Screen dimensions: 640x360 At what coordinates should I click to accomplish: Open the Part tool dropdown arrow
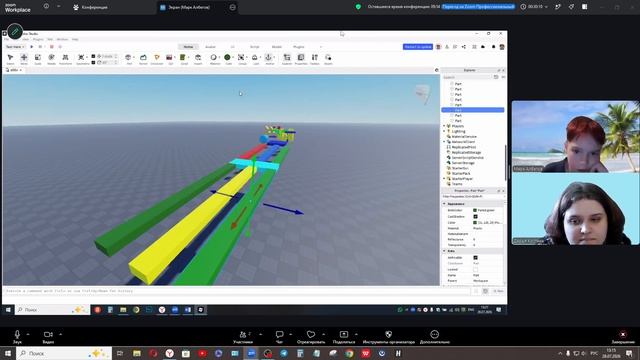(134, 58)
